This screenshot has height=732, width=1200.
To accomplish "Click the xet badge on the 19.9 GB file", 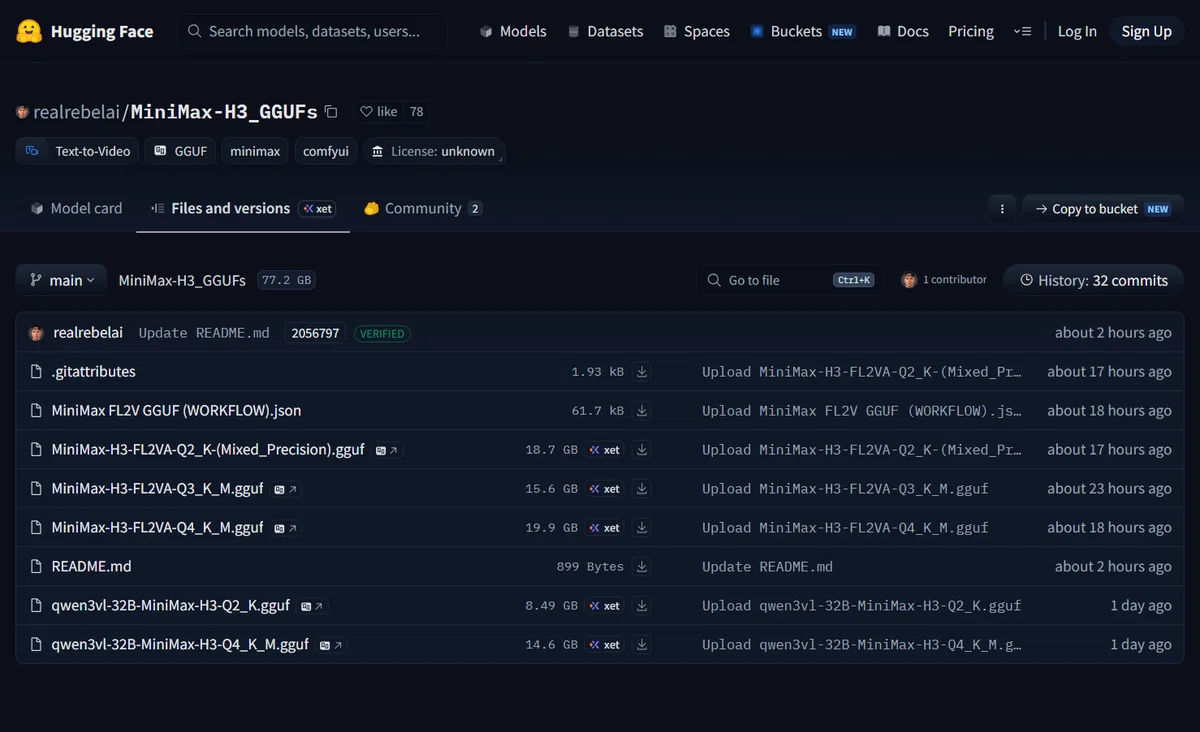I will pyautogui.click(x=605, y=528).
